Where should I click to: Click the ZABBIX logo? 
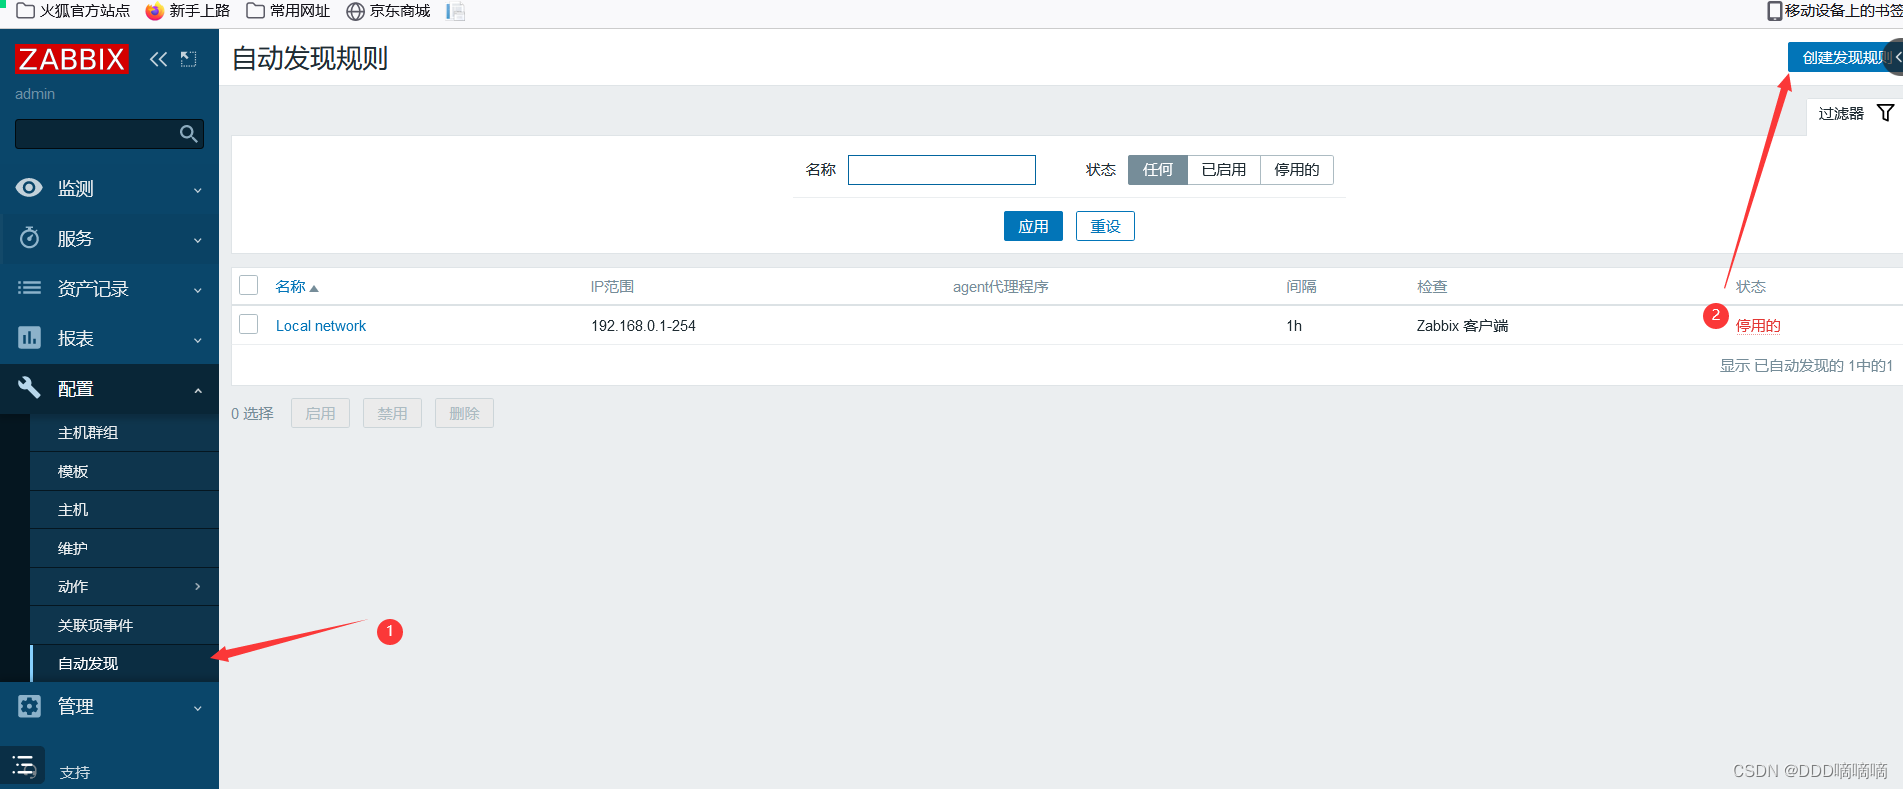click(72, 59)
